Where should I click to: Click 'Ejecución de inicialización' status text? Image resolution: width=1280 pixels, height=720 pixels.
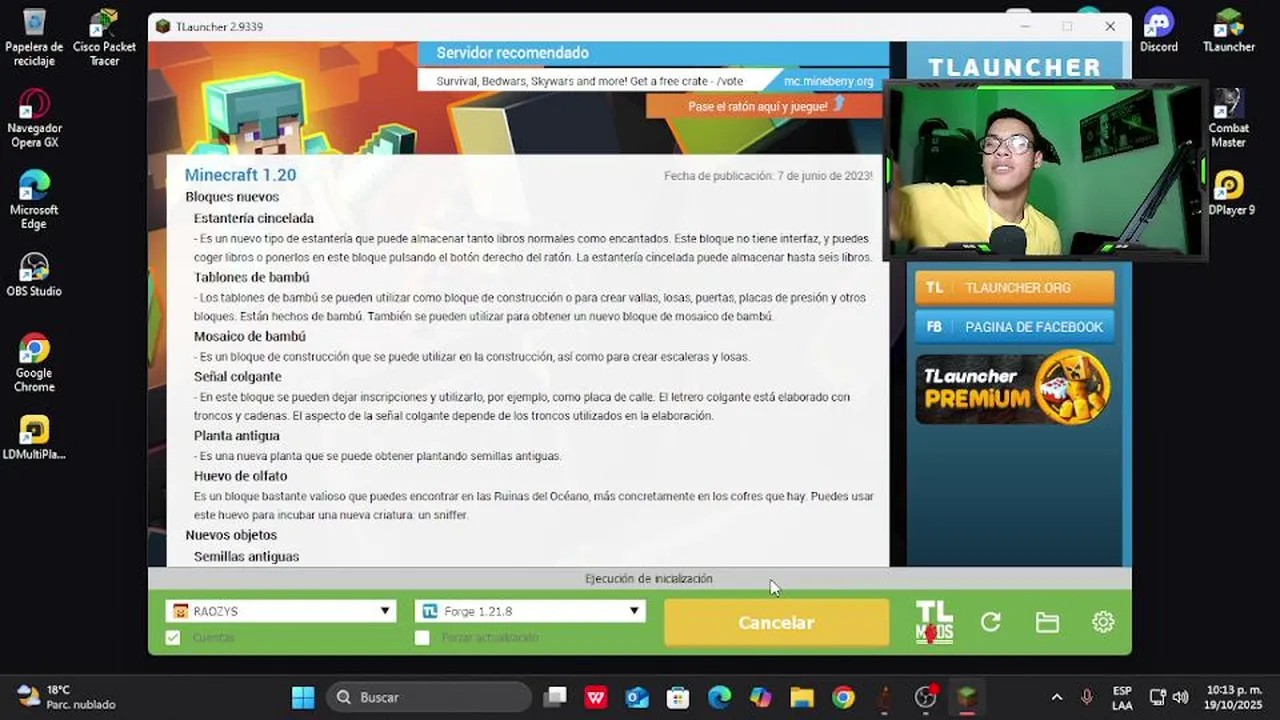pos(649,579)
